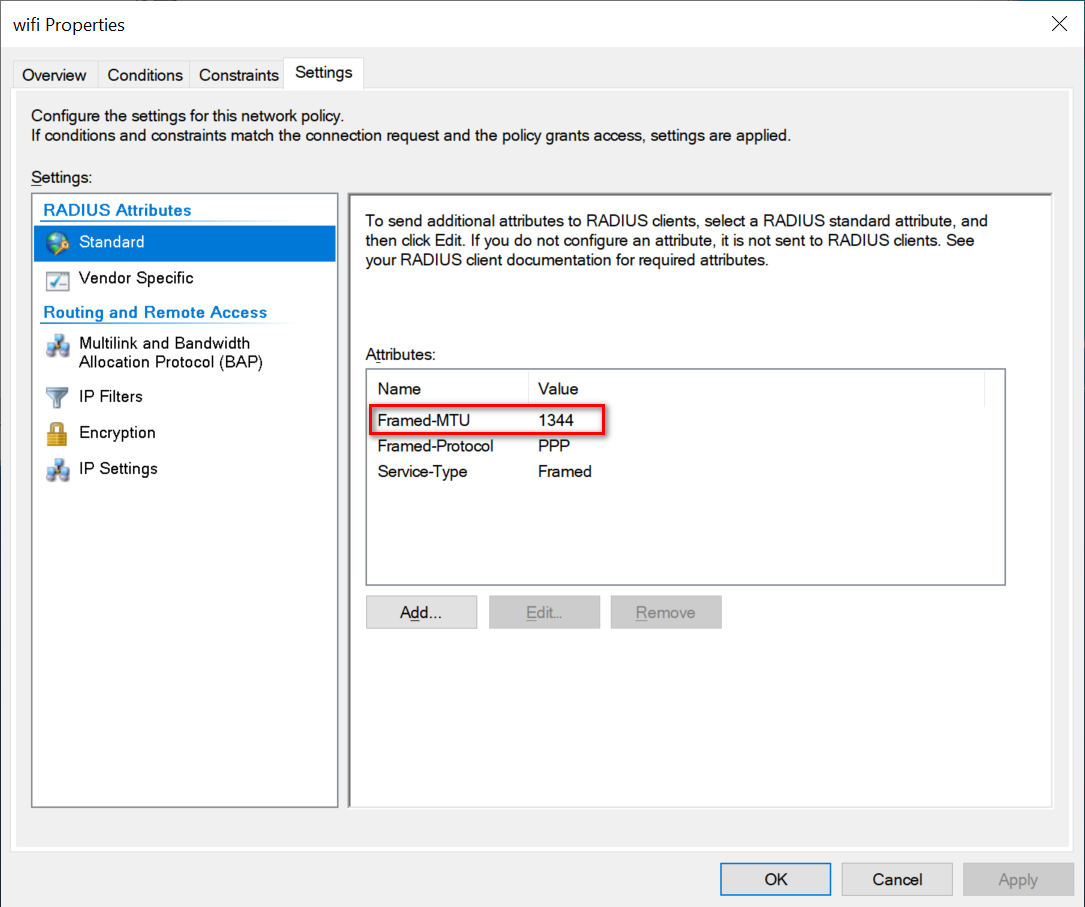The image size is (1085, 907).
Task: Select the Settings tab
Action: pos(324,73)
